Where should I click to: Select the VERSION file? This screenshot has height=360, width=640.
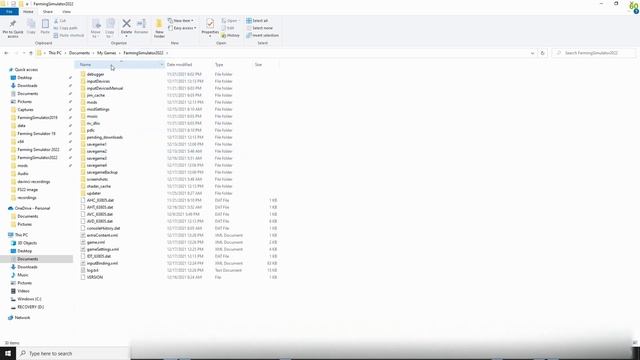(95, 277)
